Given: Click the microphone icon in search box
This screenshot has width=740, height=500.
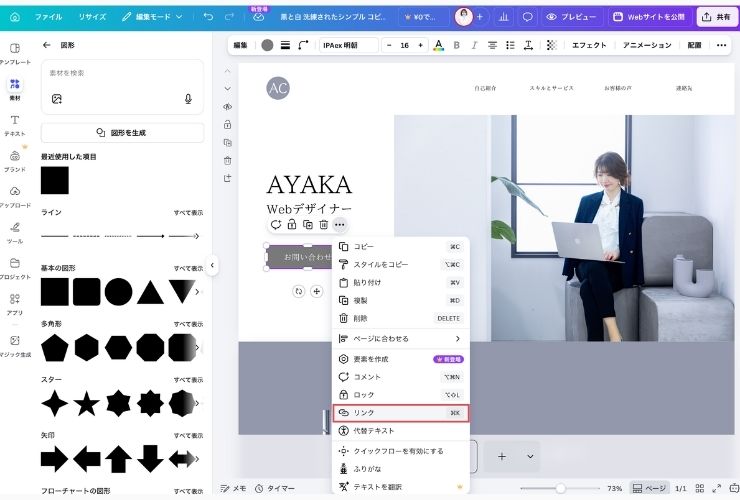Looking at the screenshot, I should coord(188,99).
